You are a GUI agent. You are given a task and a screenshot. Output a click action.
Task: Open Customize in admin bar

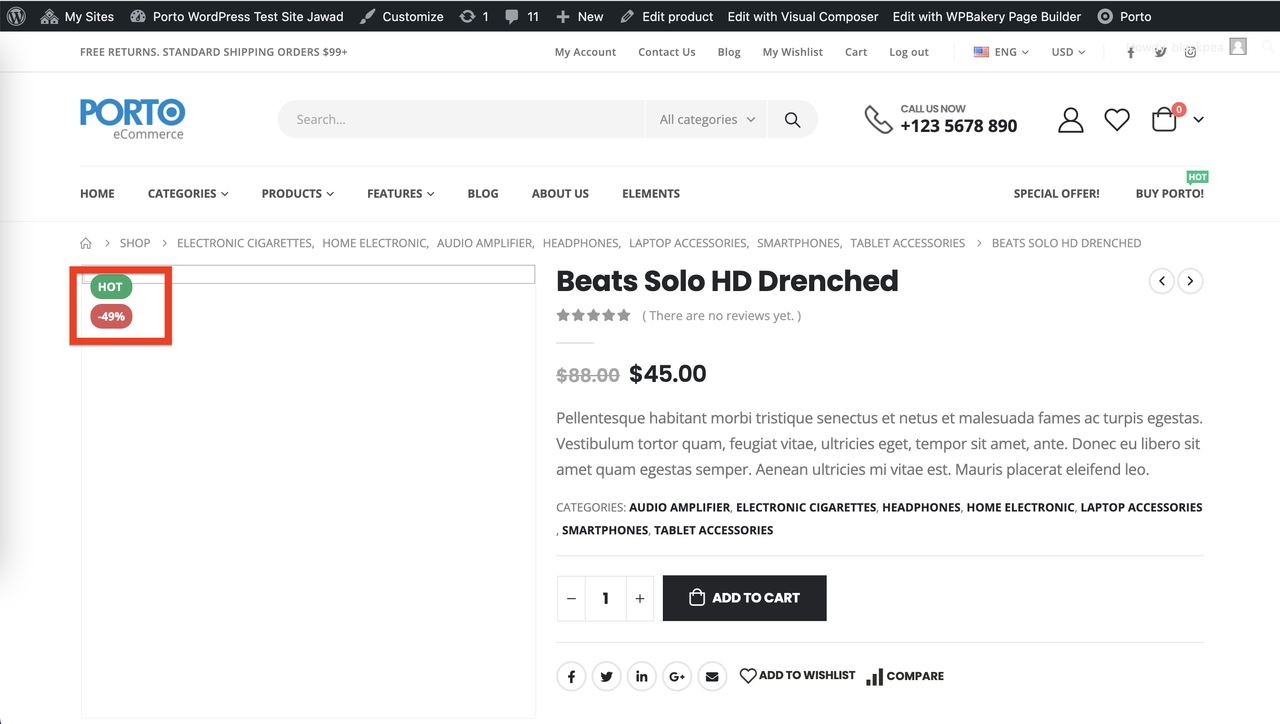(x=401, y=16)
